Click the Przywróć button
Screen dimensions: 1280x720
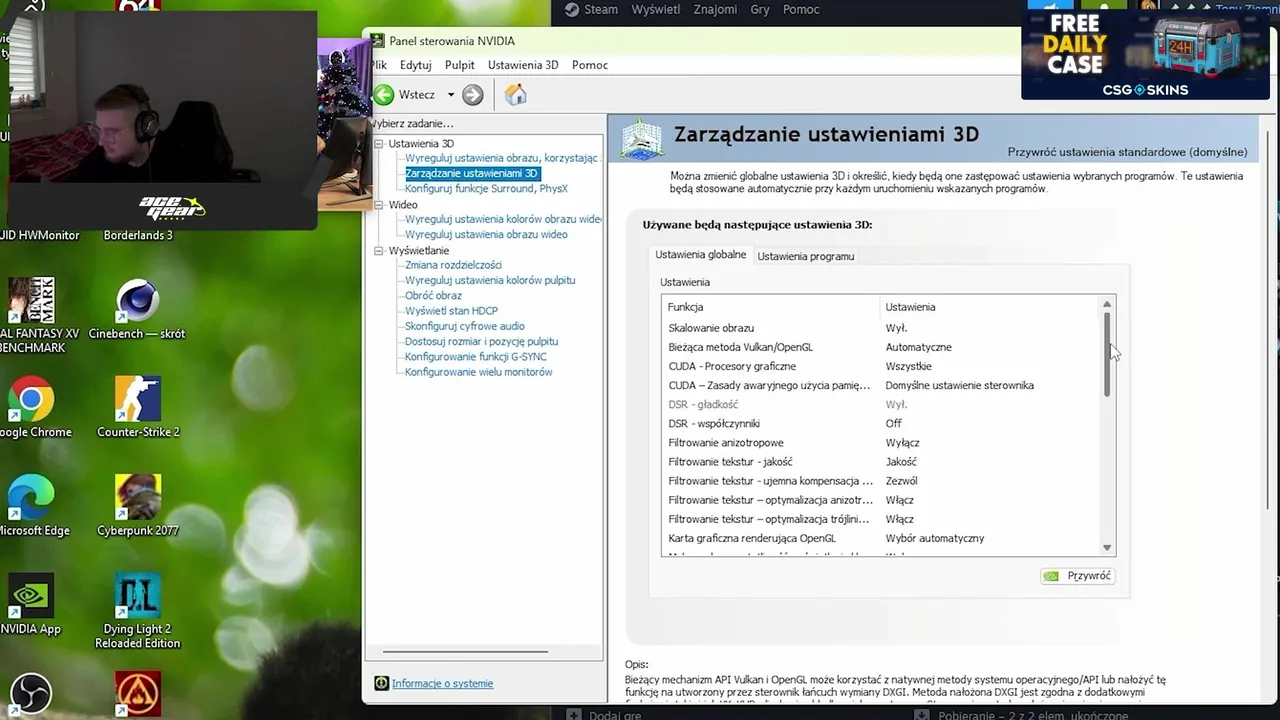1078,576
